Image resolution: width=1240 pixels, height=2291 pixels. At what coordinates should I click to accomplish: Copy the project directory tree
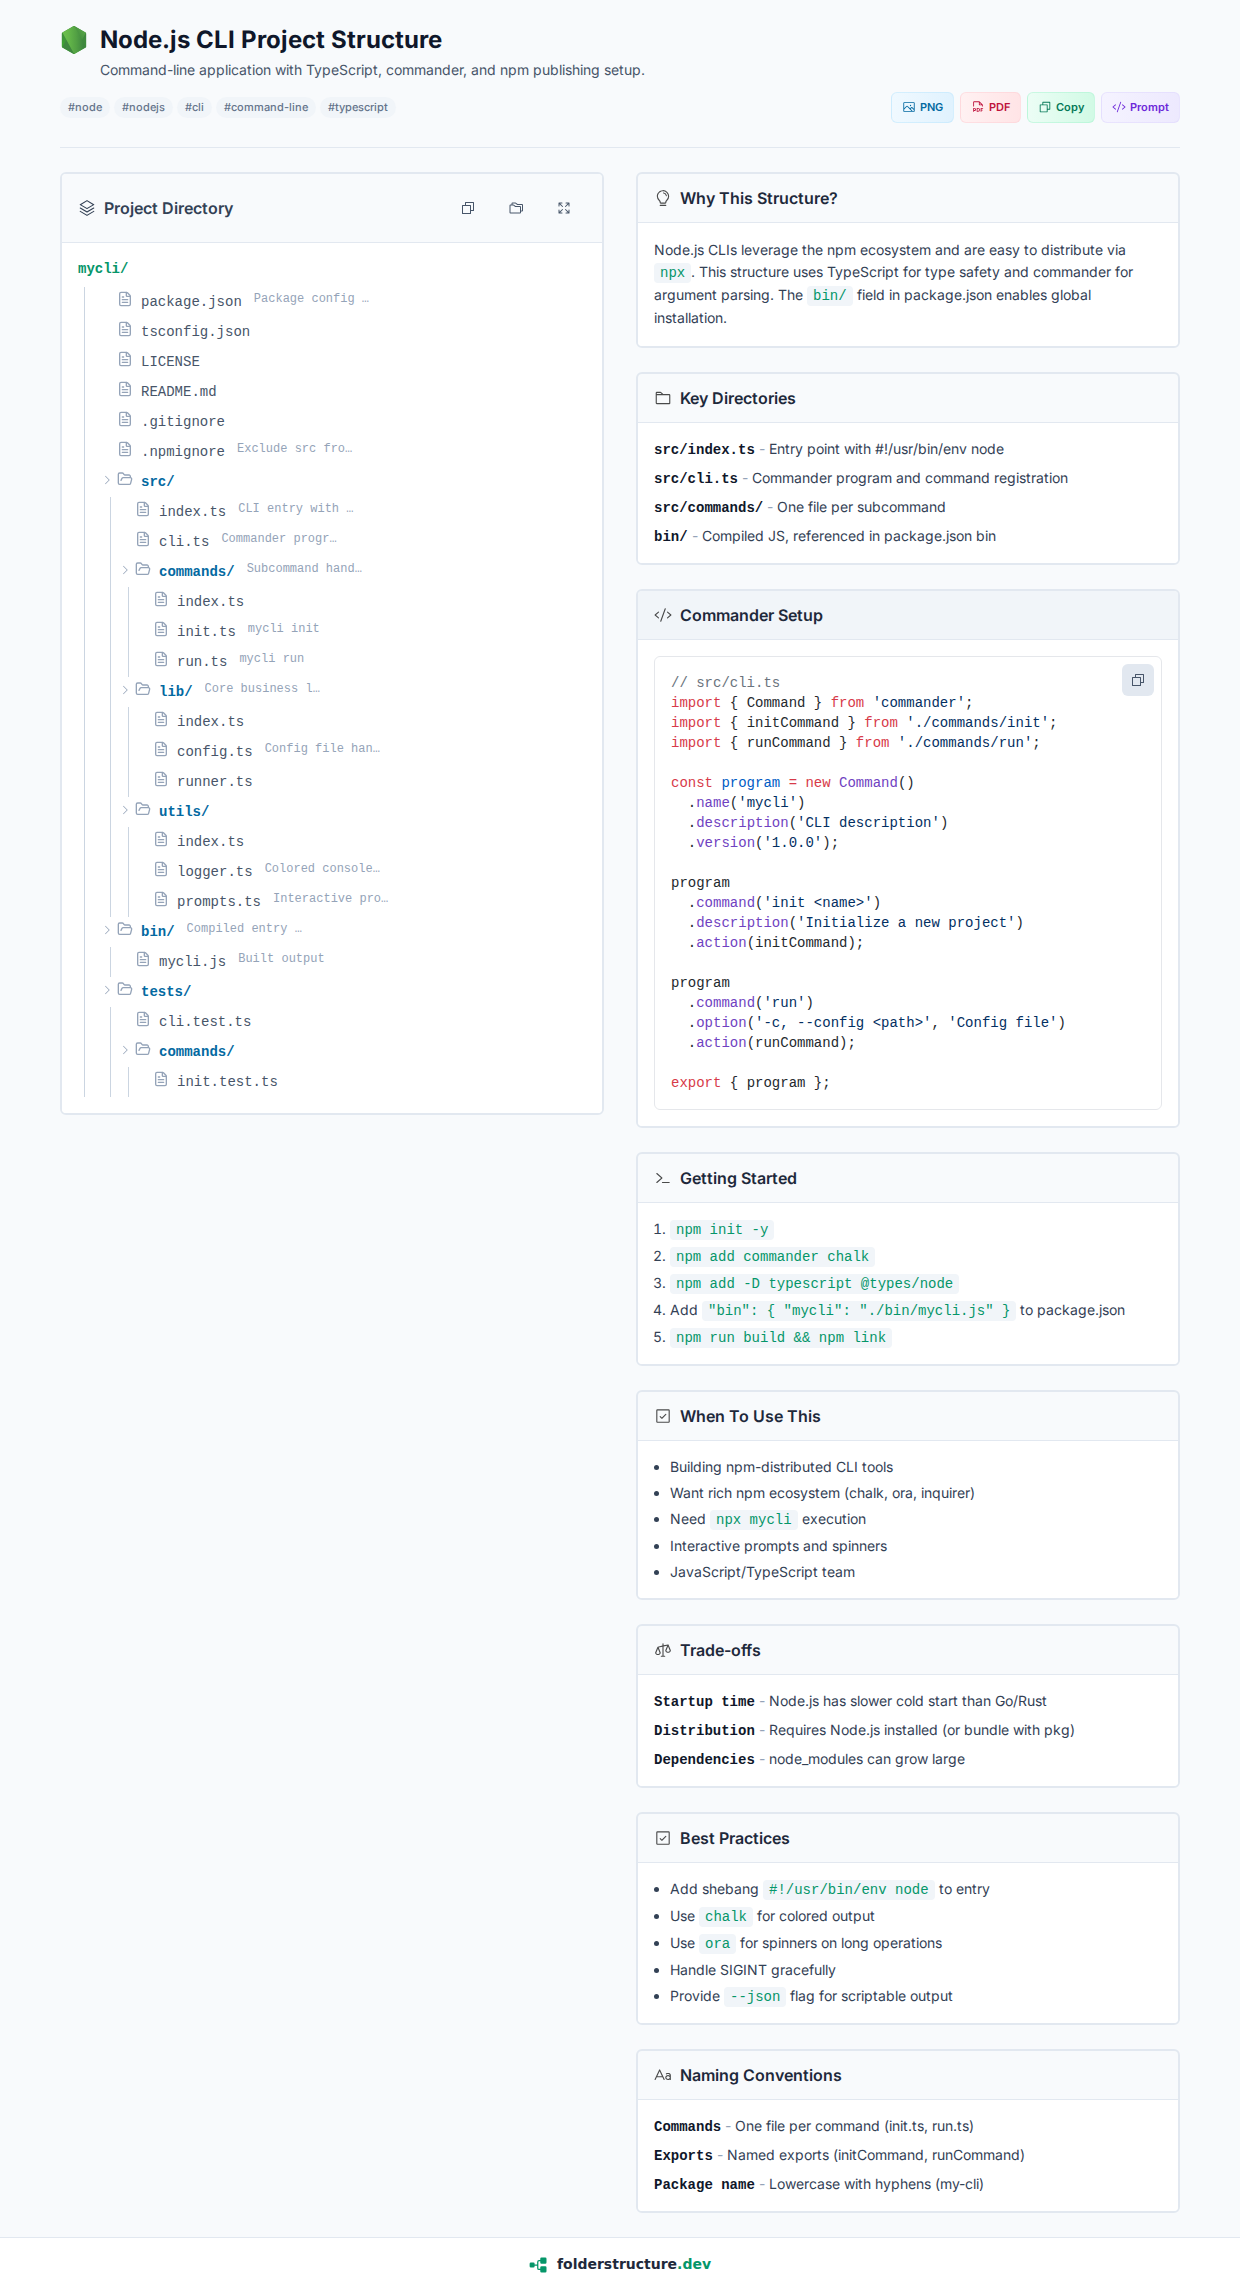coord(467,208)
